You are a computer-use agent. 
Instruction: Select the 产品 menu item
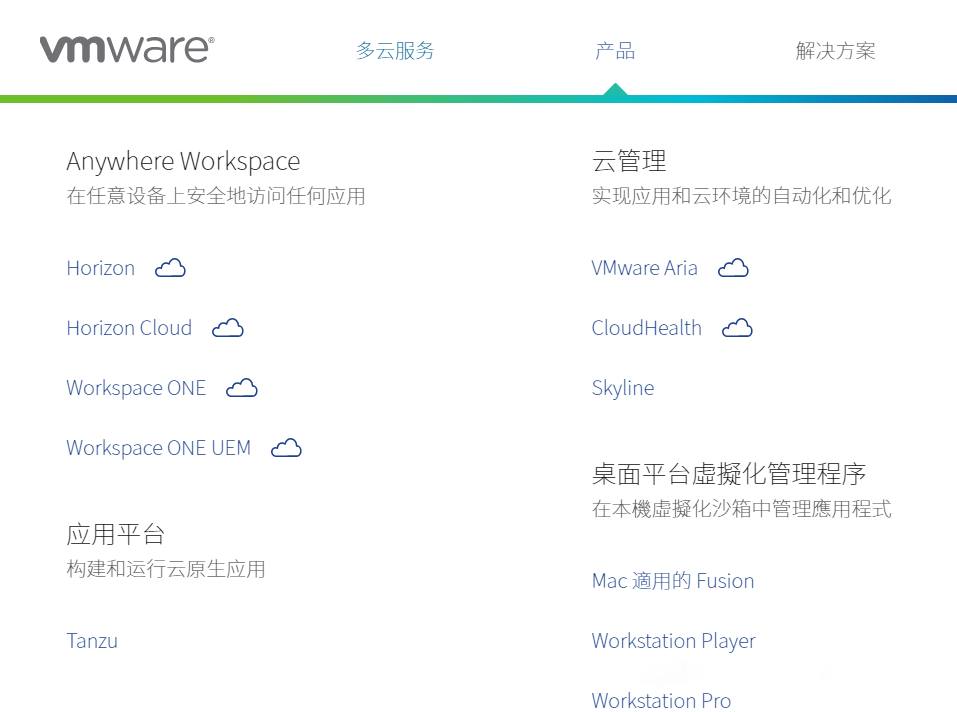[x=615, y=50]
